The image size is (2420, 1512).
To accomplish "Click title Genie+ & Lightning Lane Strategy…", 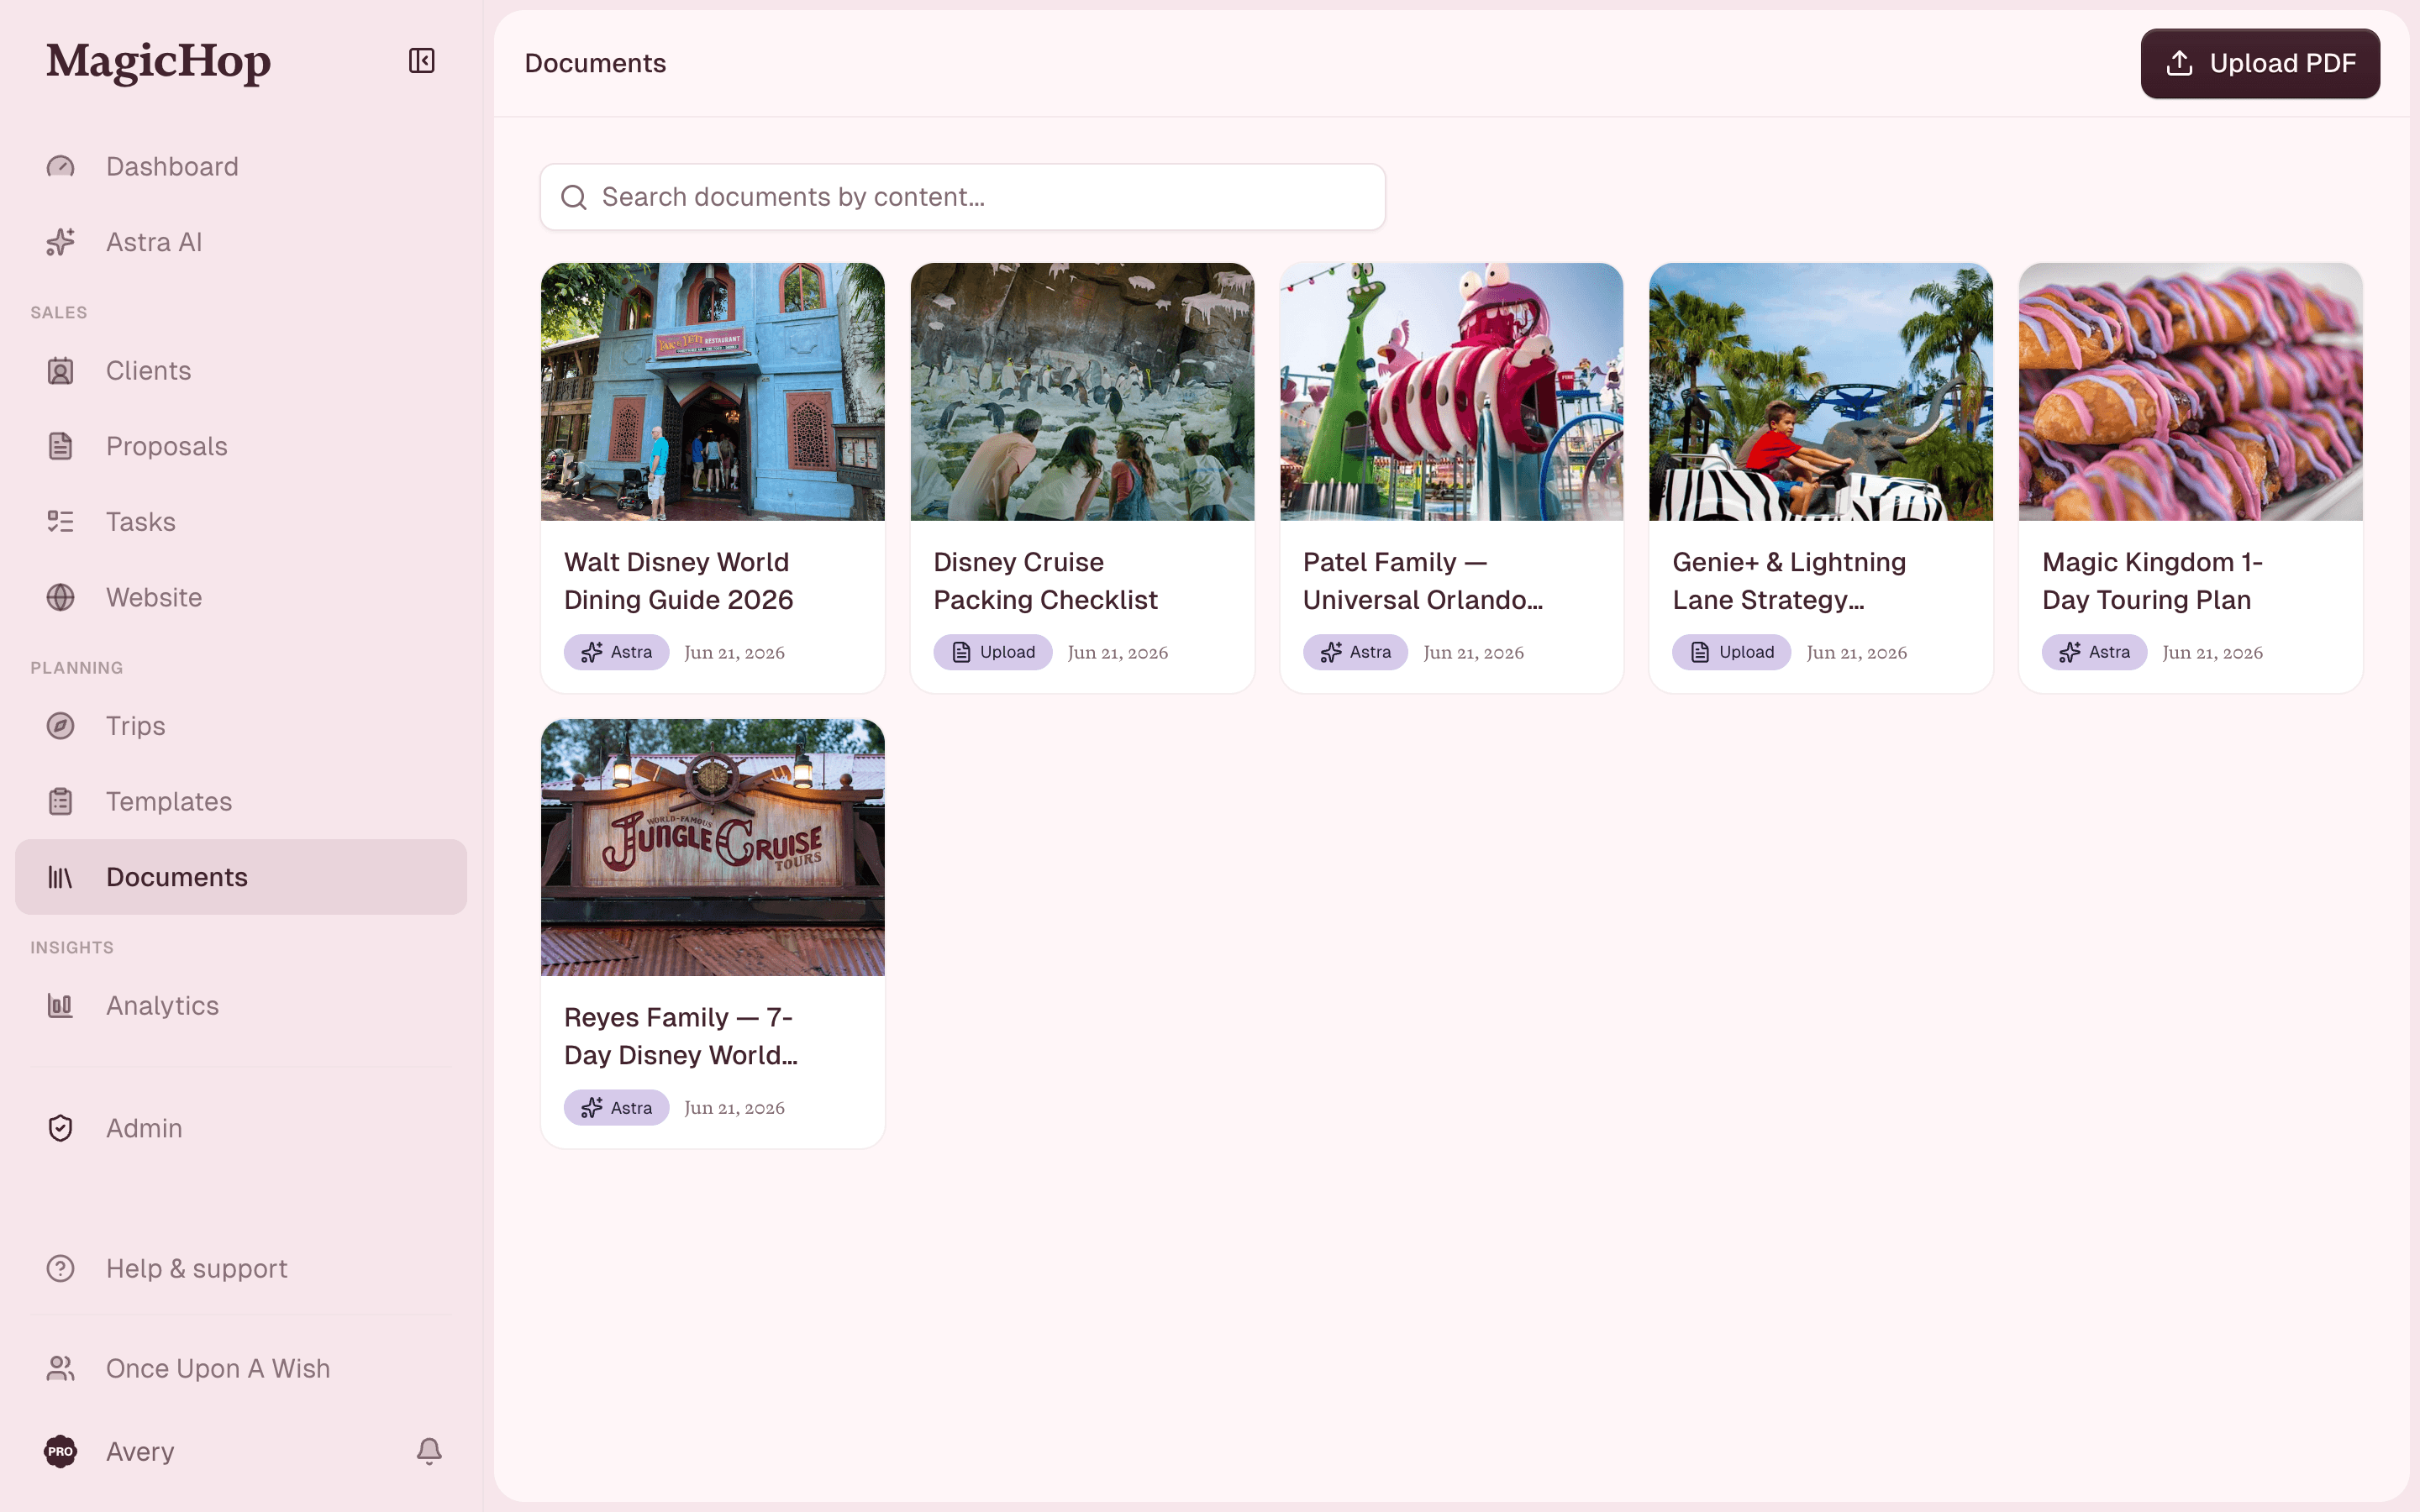I will [1789, 581].
